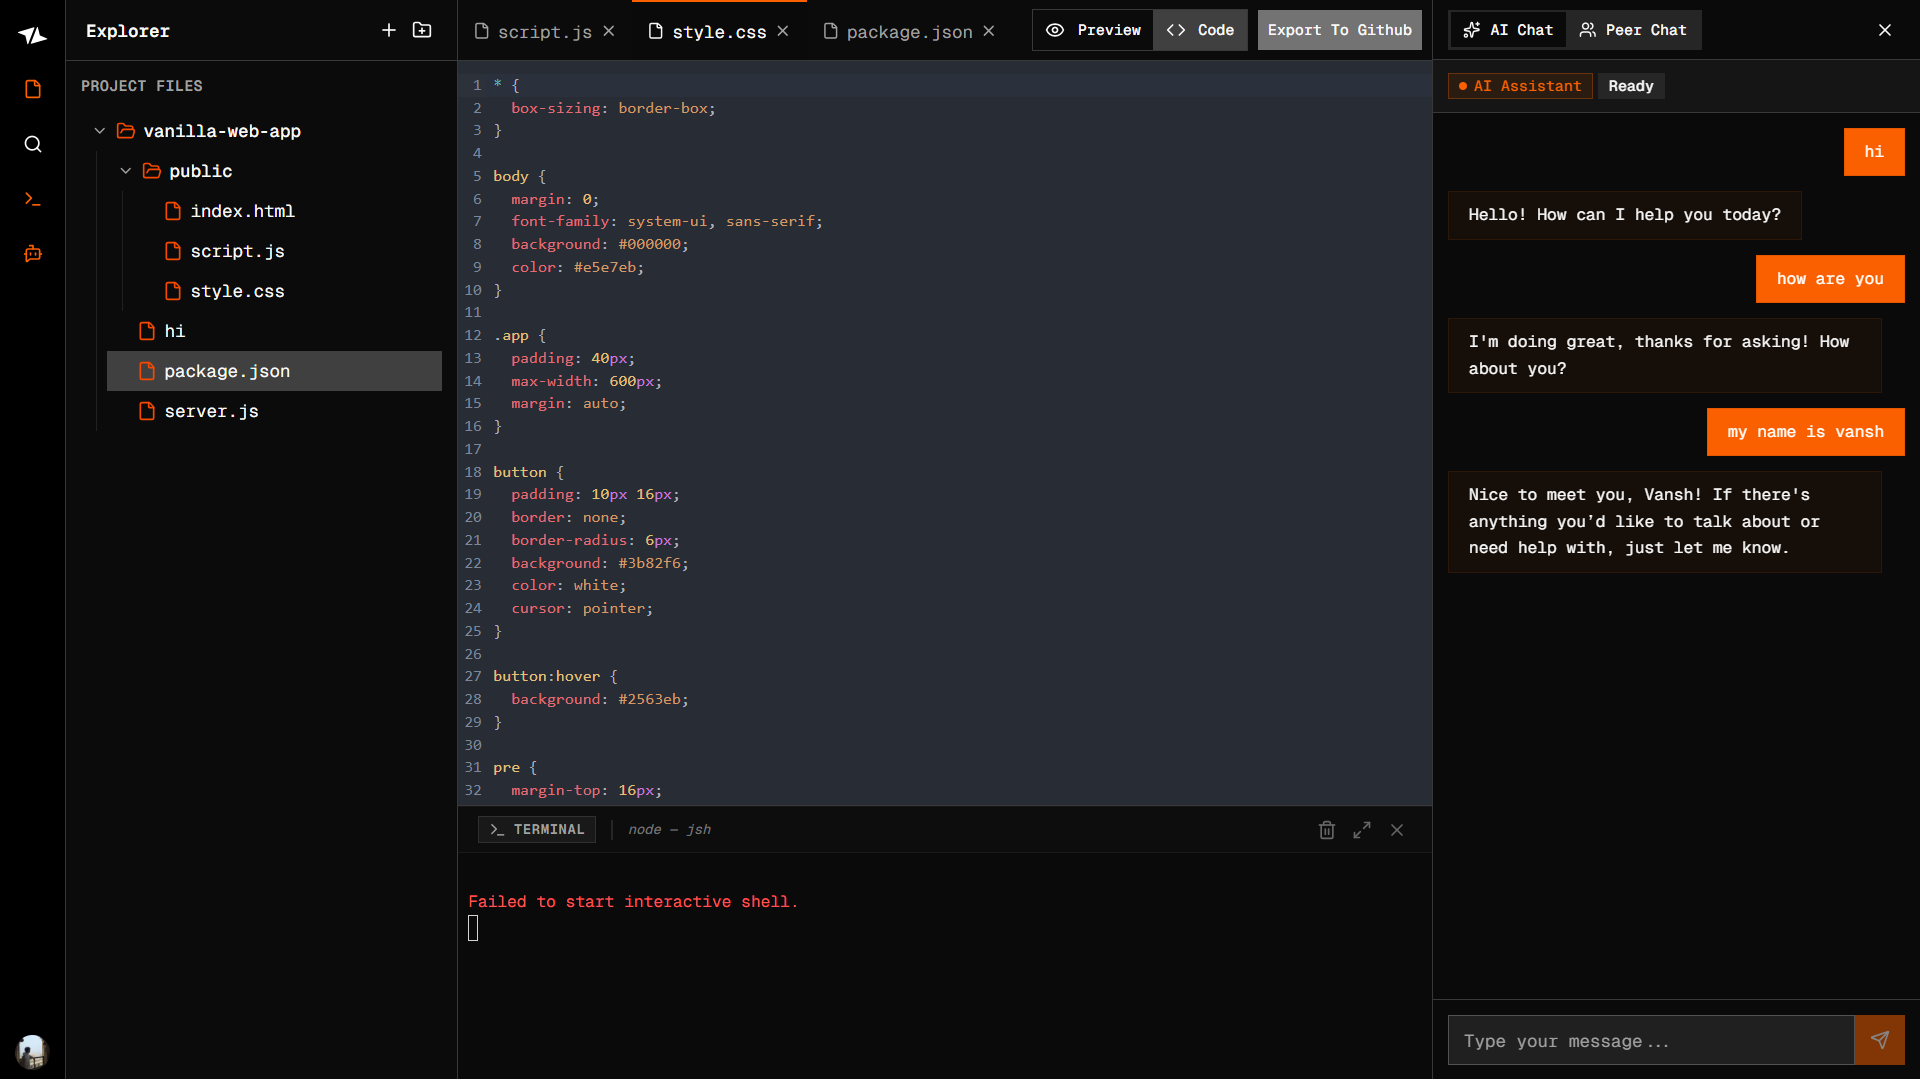Viewport: 1920px width, 1079px height.
Task: Select the AI bot icon in the sidebar
Action: [x=32, y=254]
